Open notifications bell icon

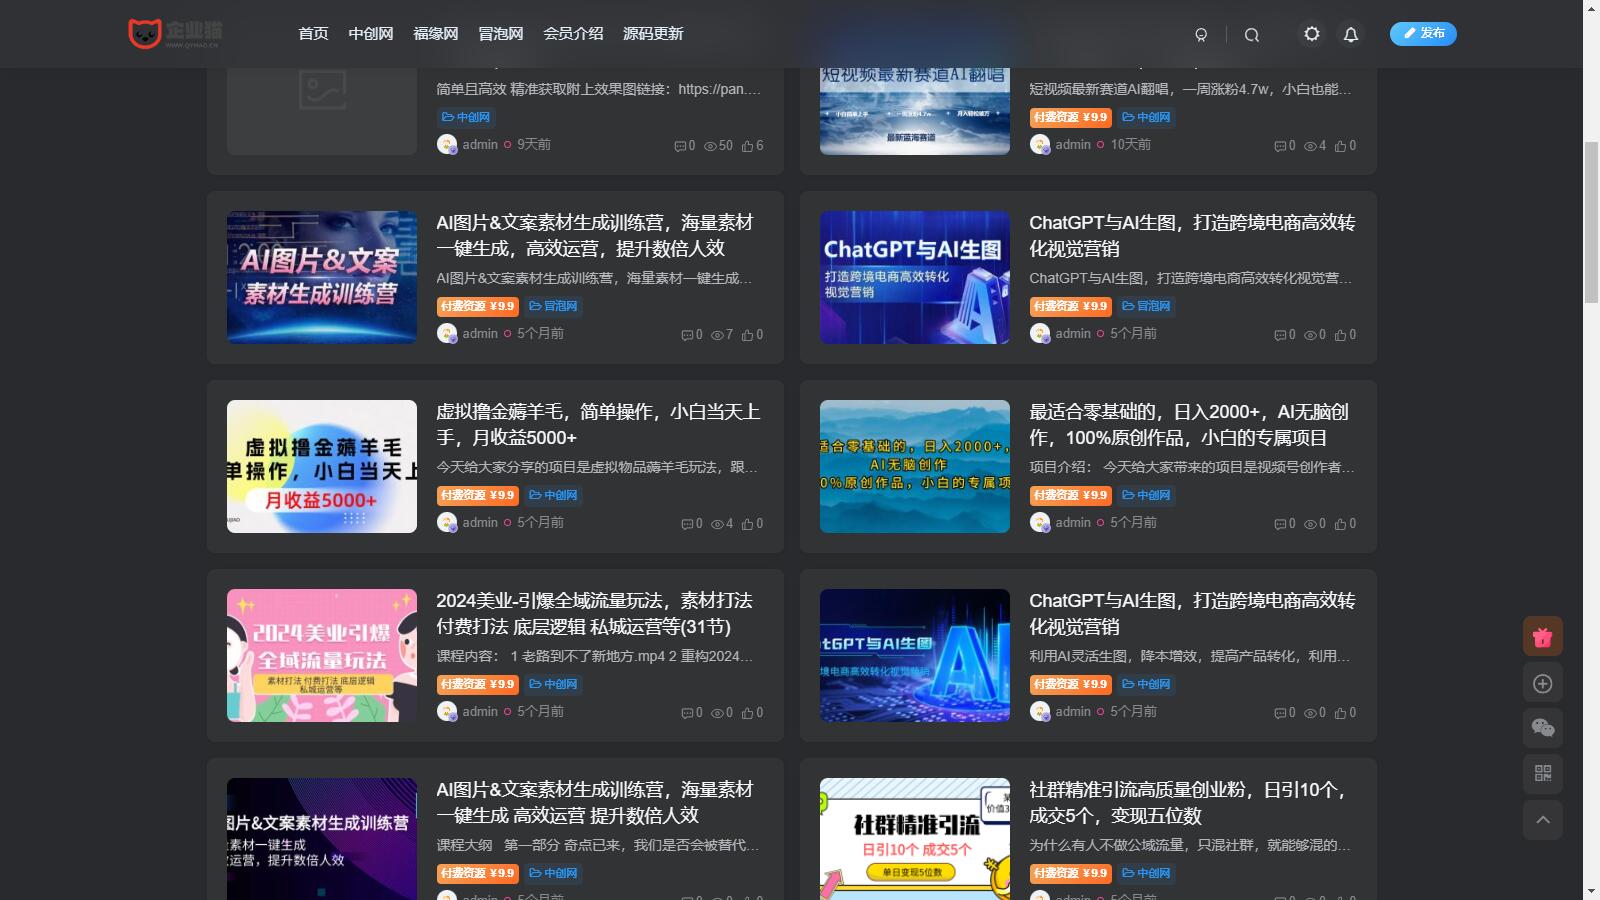(1350, 35)
